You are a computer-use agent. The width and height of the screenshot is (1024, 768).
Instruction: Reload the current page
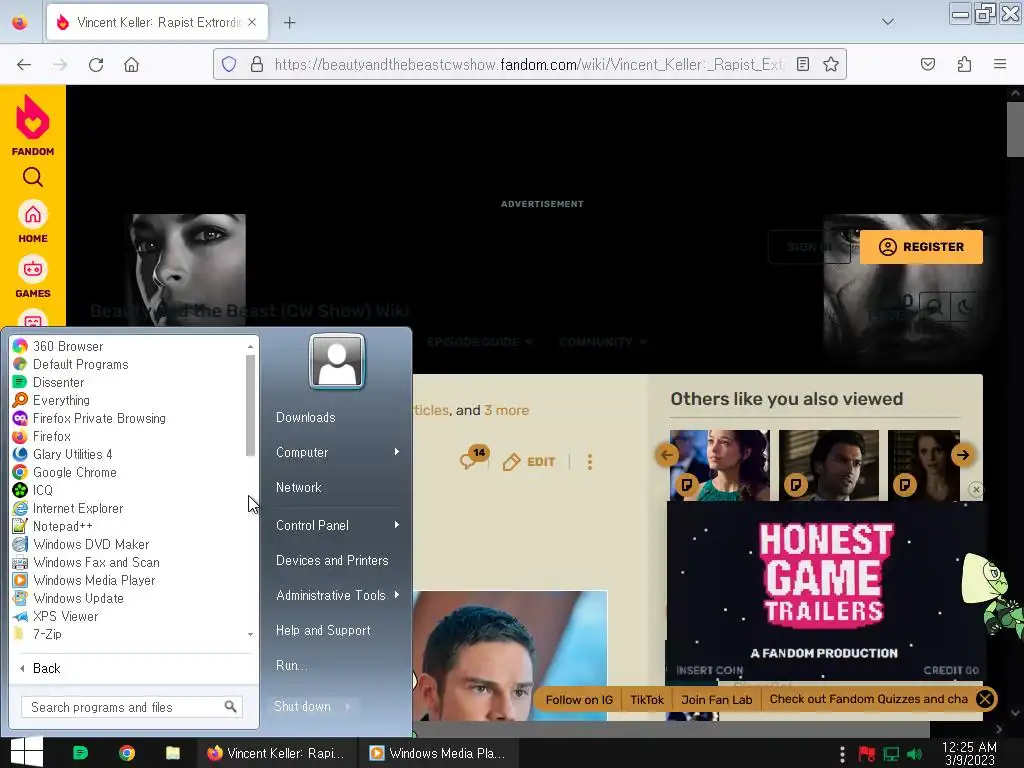(96, 65)
